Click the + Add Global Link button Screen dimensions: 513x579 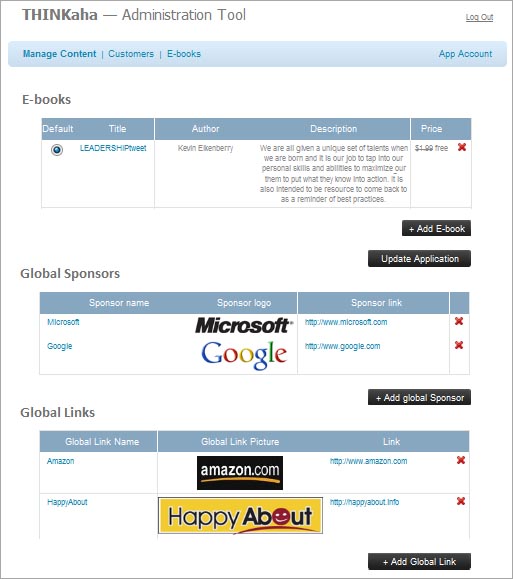420,562
